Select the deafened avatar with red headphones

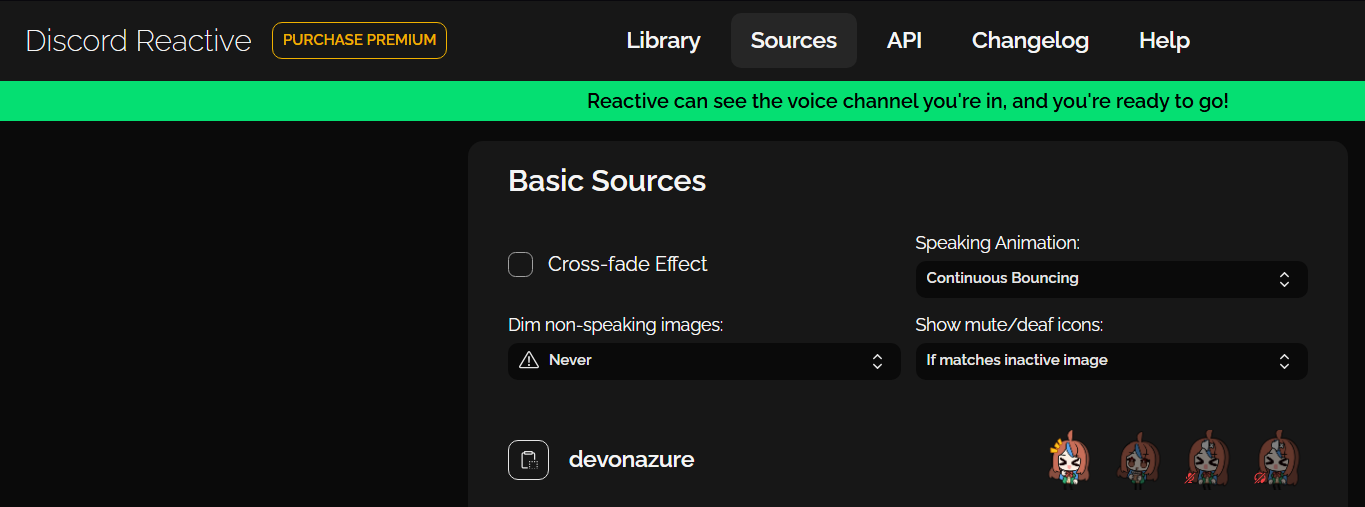(1276, 460)
